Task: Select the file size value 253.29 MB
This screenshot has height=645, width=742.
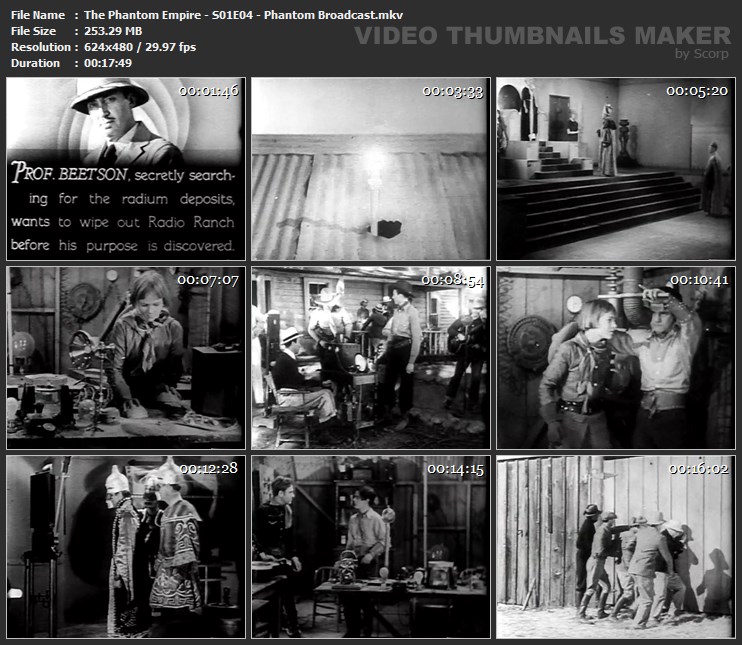Action: [113, 31]
